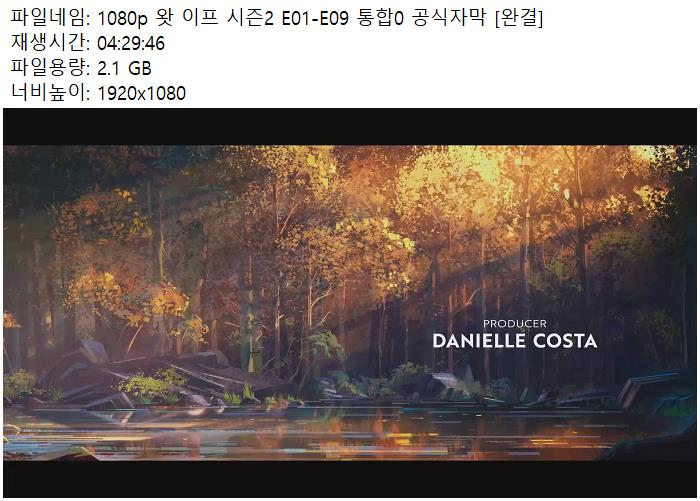Screen dimensions: 700x501
Task: Click the 재생시간 label
Action: 50,43
